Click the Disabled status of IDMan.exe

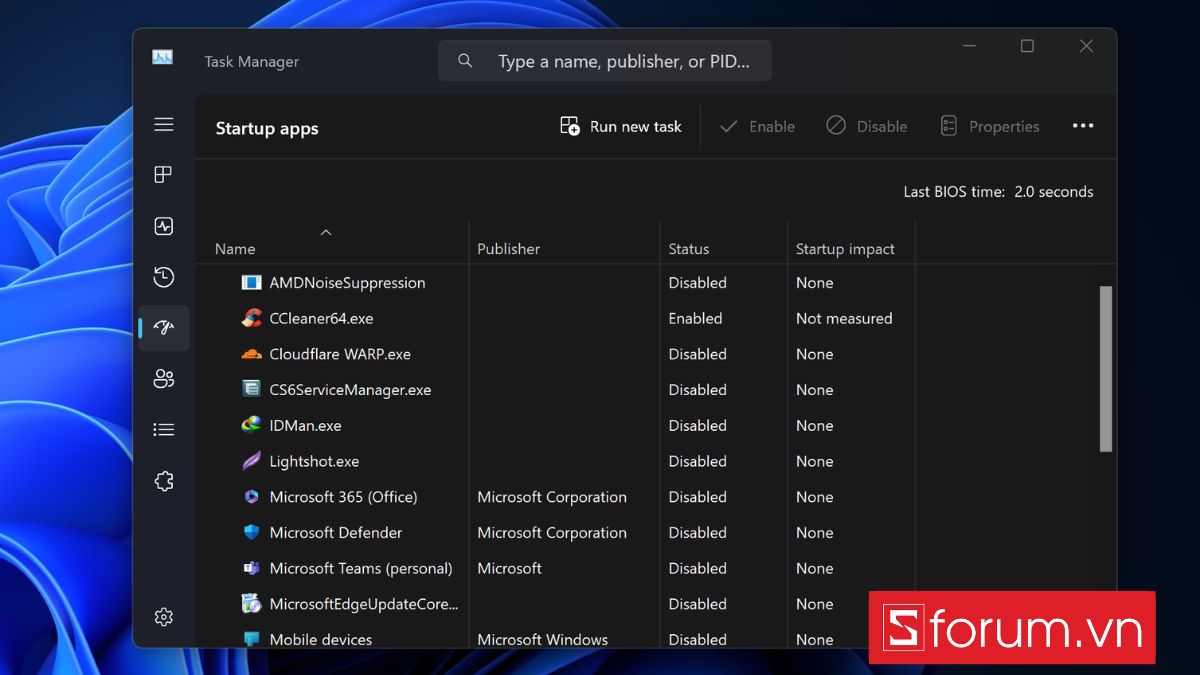pos(697,425)
